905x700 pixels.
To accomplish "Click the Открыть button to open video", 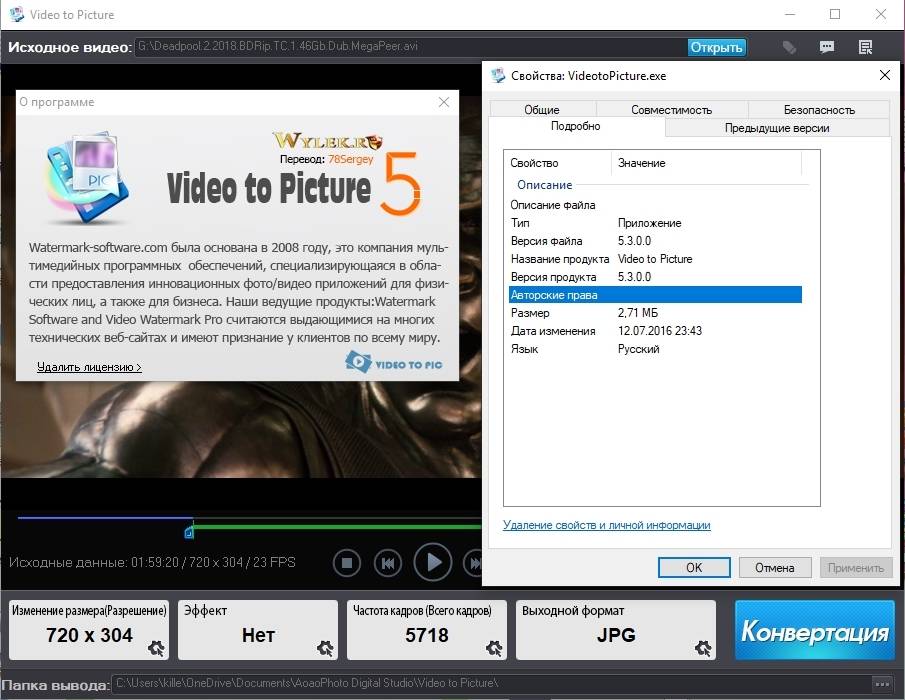I will [716, 47].
